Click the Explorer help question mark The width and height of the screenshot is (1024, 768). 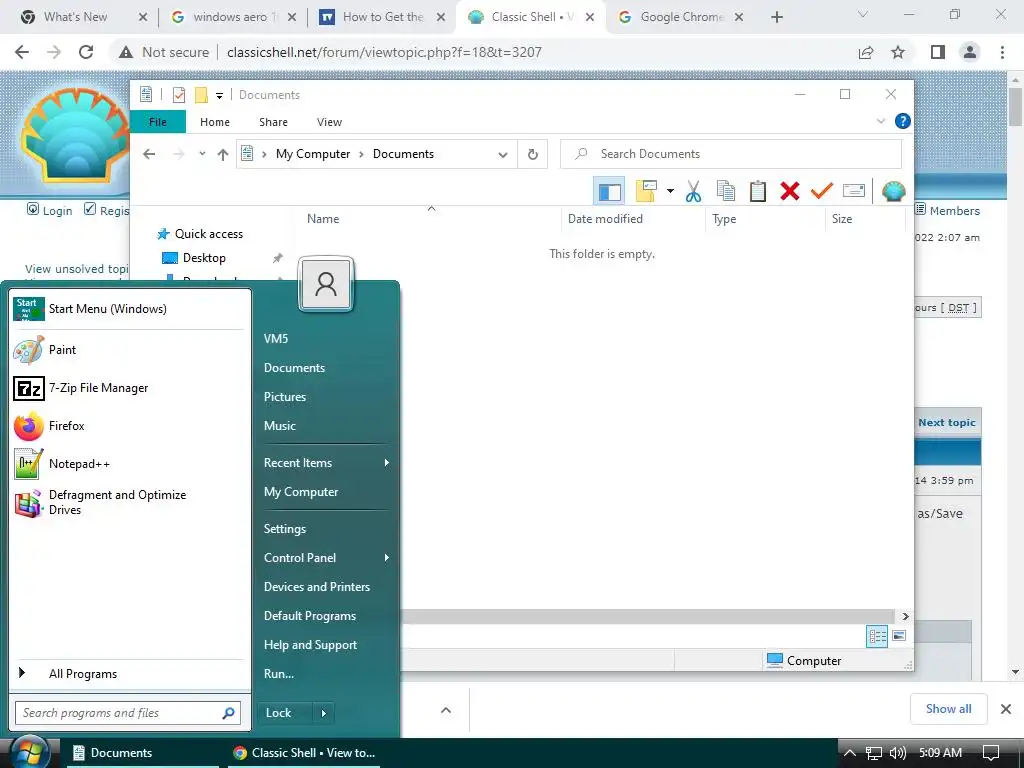pyautogui.click(x=903, y=121)
